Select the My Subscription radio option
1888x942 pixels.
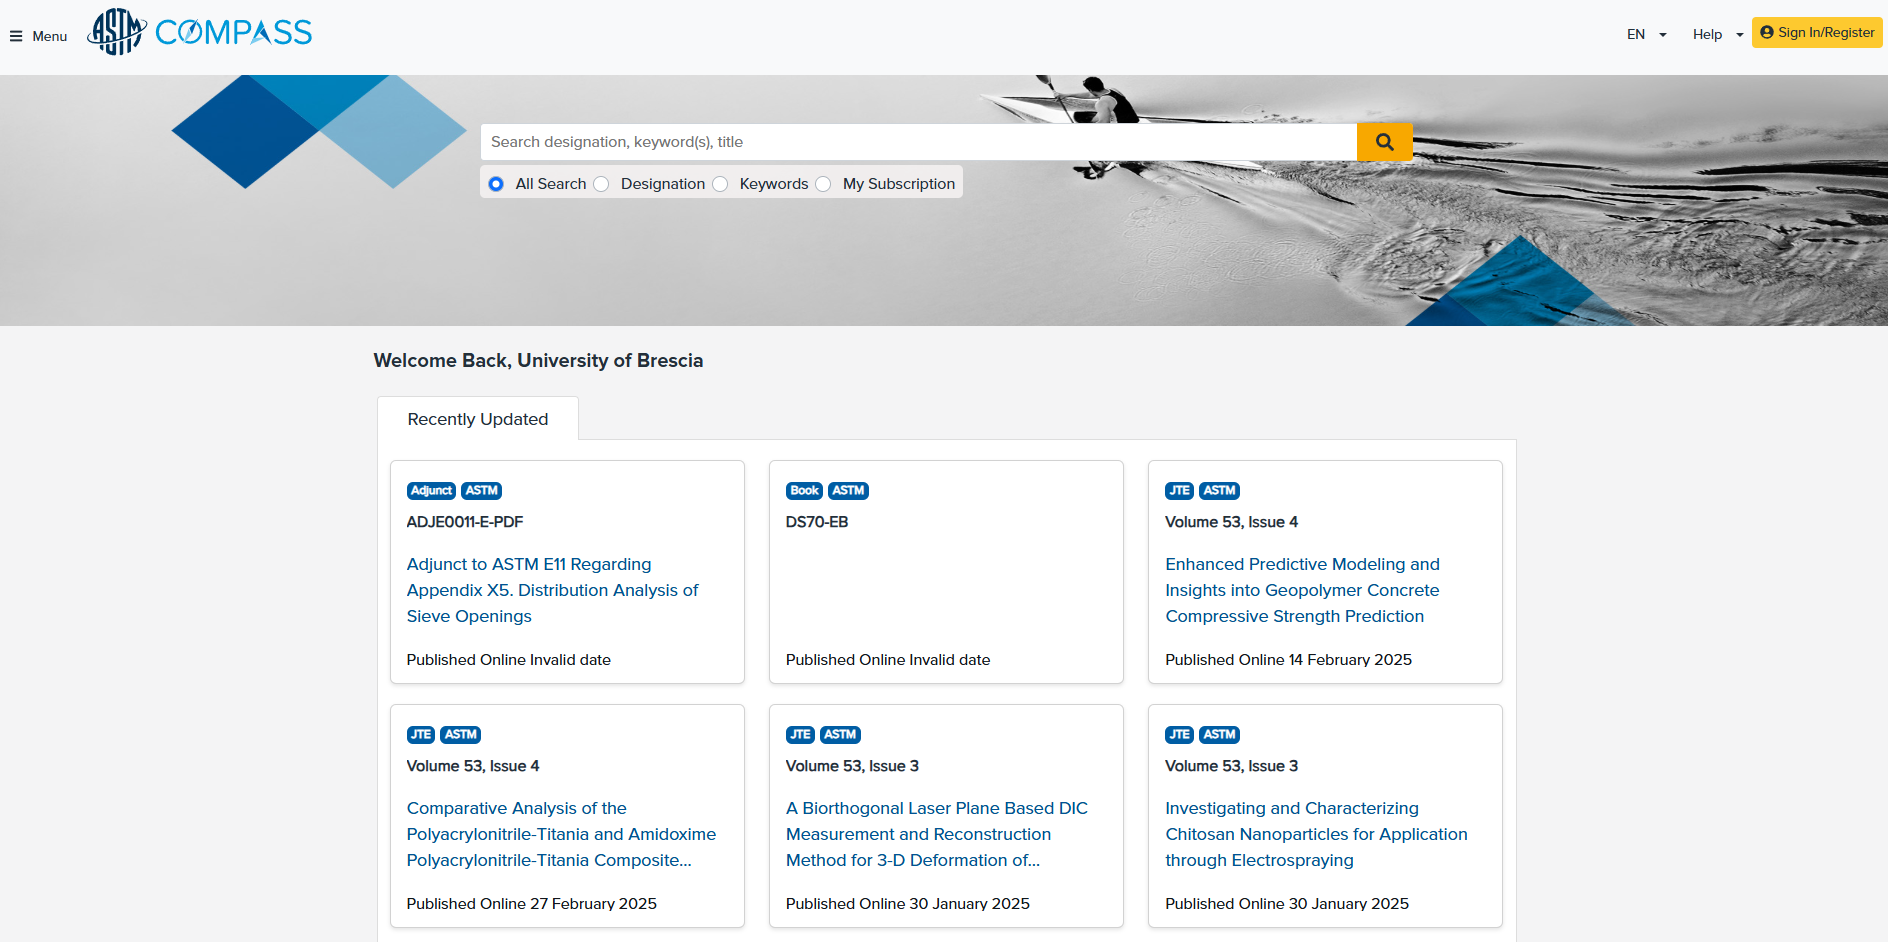click(823, 184)
